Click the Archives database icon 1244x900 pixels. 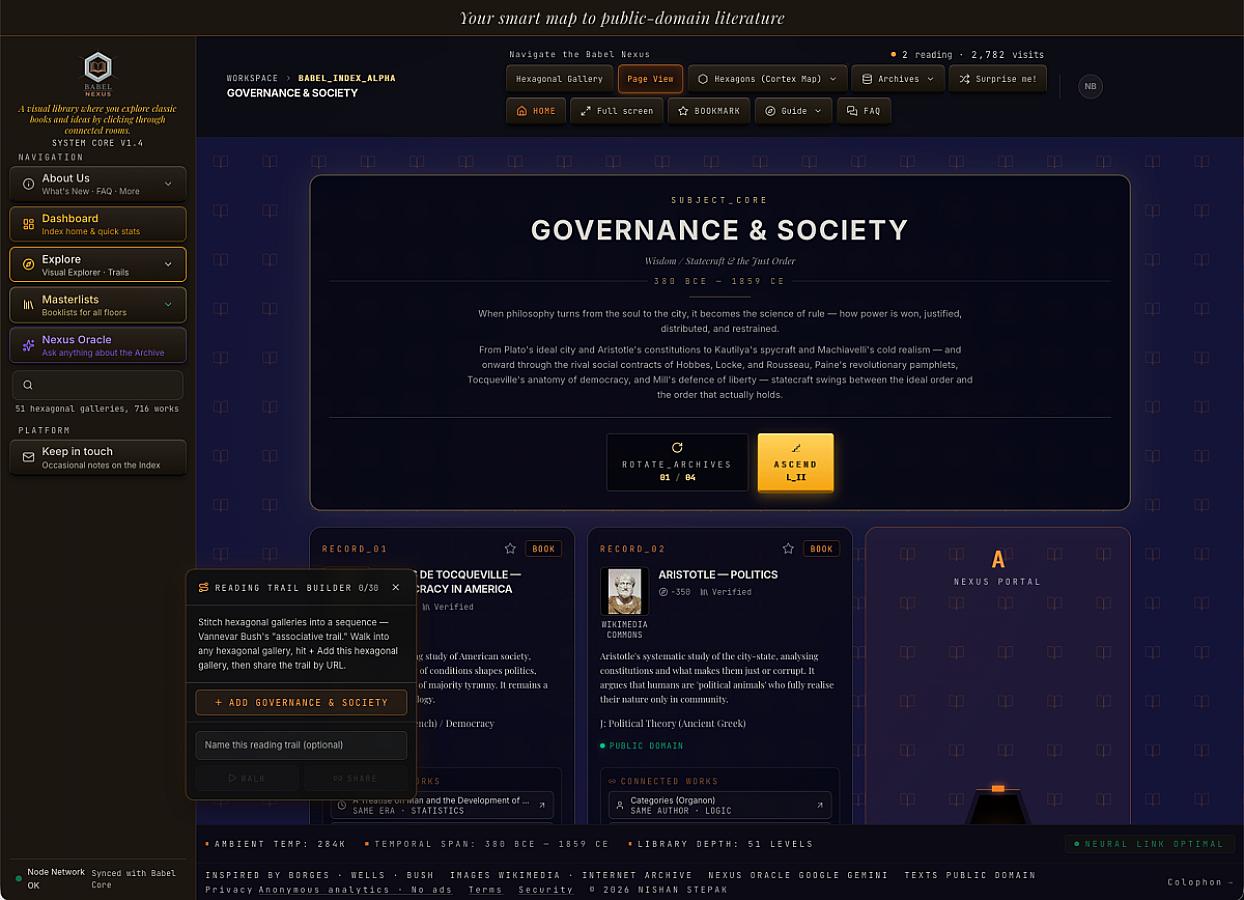(867, 79)
